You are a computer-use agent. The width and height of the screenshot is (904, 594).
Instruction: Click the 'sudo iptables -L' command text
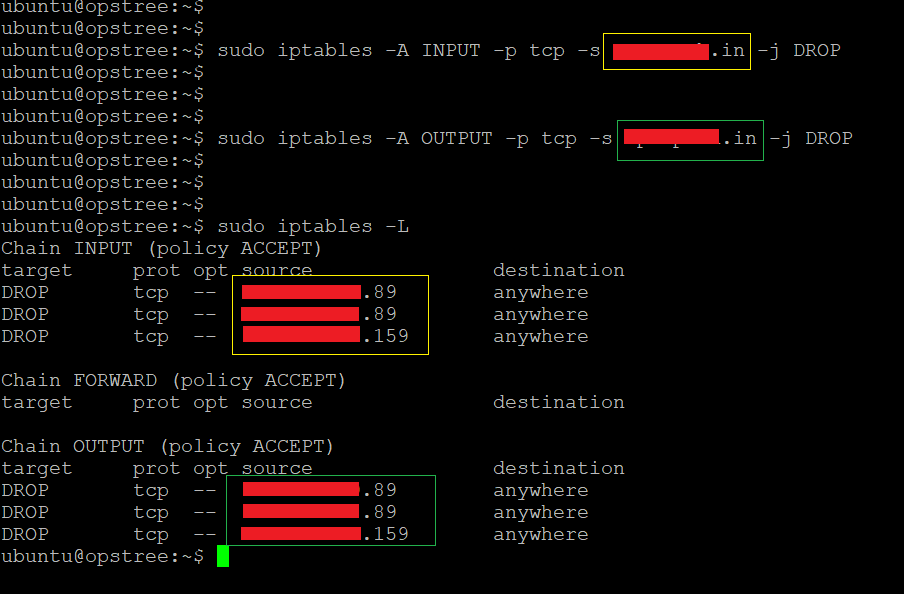click(313, 227)
